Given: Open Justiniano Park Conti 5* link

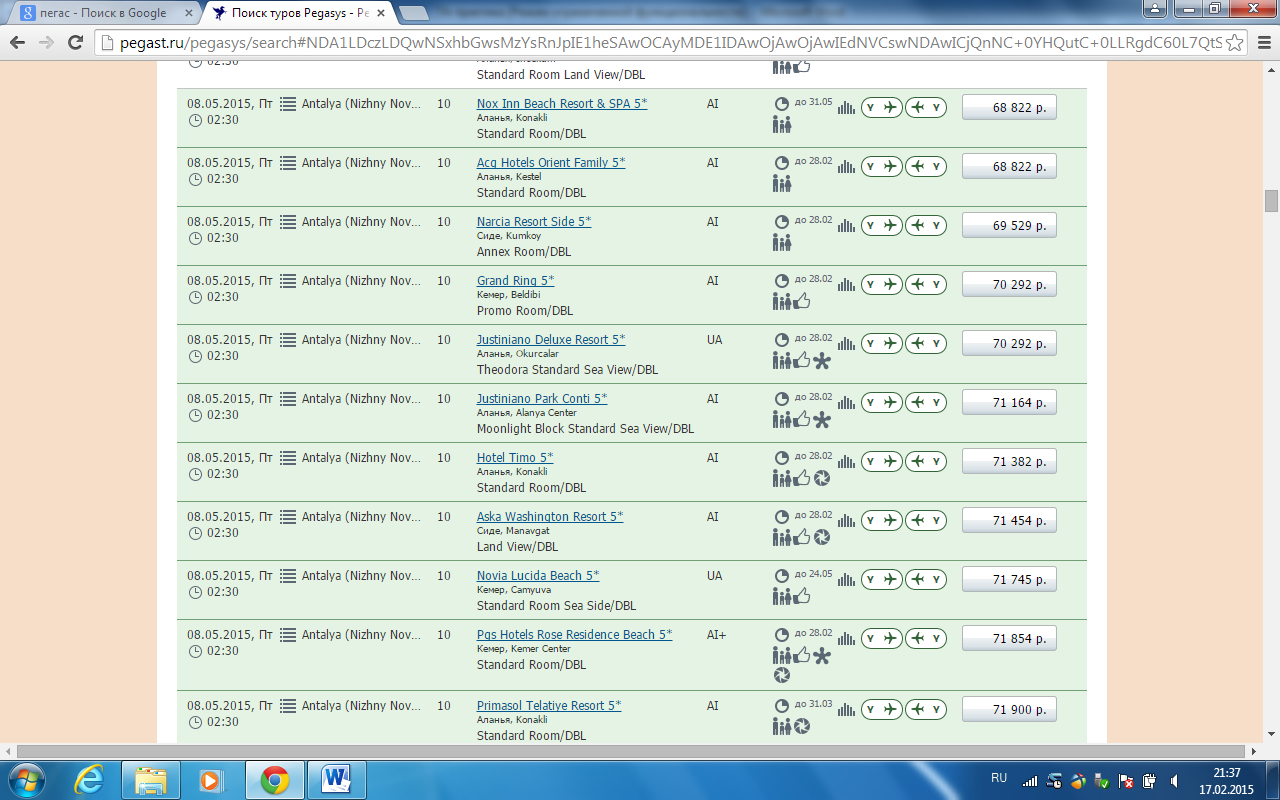Looking at the screenshot, I should point(542,399).
